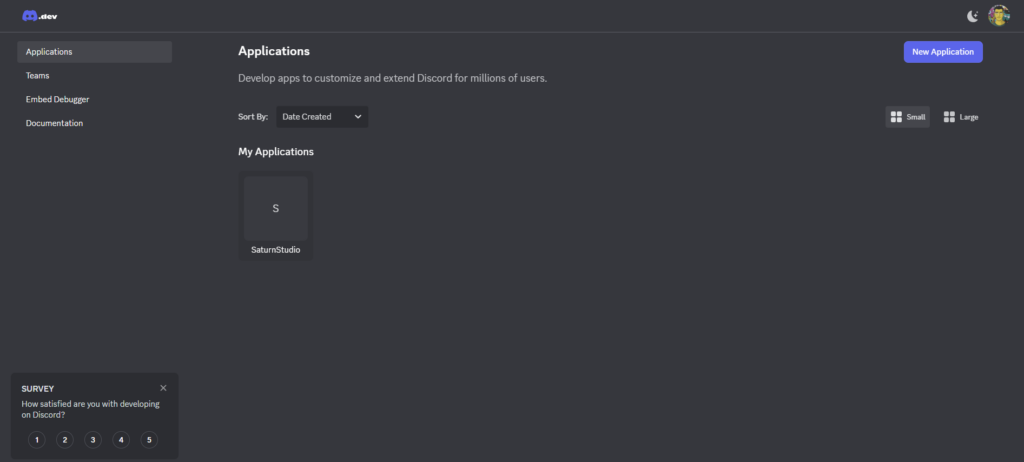Click the SaturnStudio app name label
This screenshot has height=462, width=1024.
point(276,250)
